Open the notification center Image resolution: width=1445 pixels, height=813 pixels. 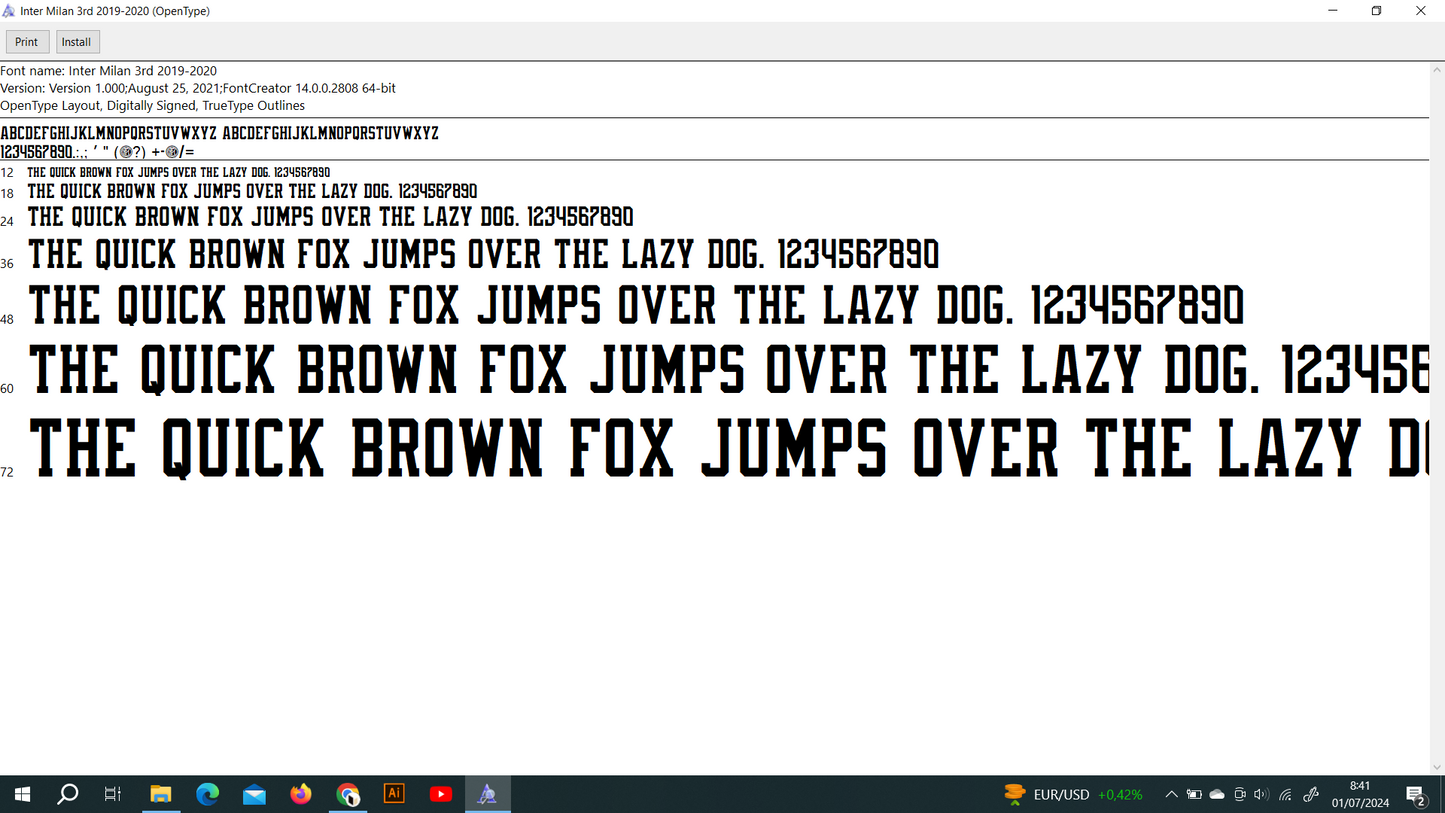pos(1416,795)
